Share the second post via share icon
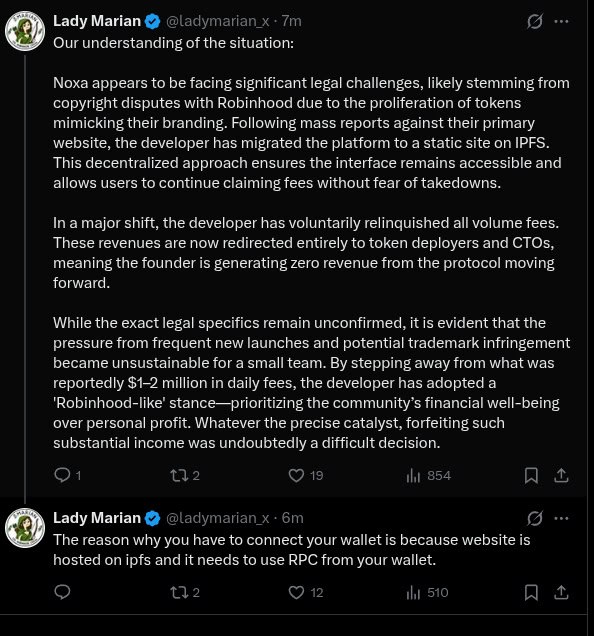Image resolution: width=594 pixels, height=636 pixels. pos(561,593)
